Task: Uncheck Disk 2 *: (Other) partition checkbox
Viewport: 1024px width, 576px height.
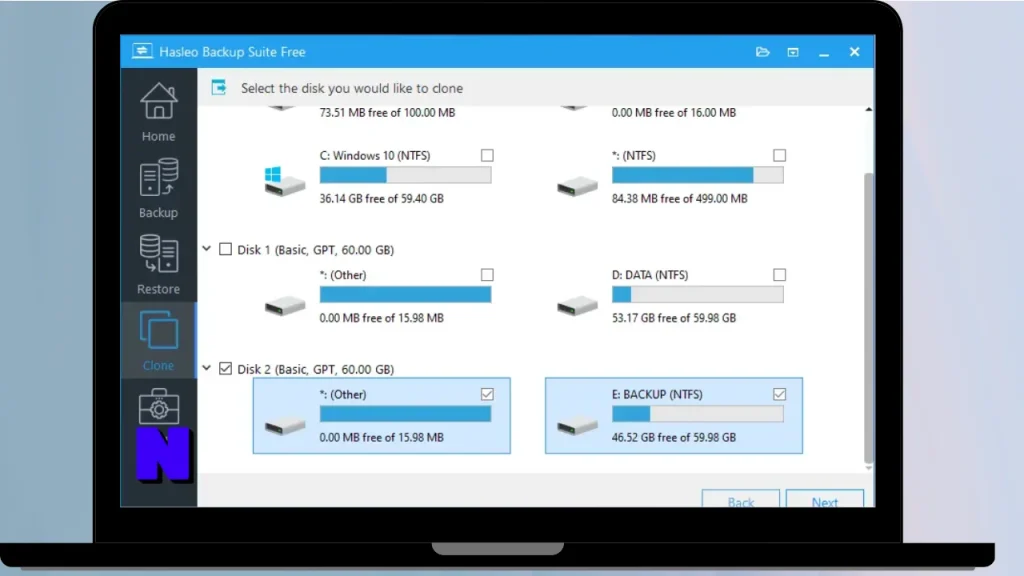Action: pos(487,394)
